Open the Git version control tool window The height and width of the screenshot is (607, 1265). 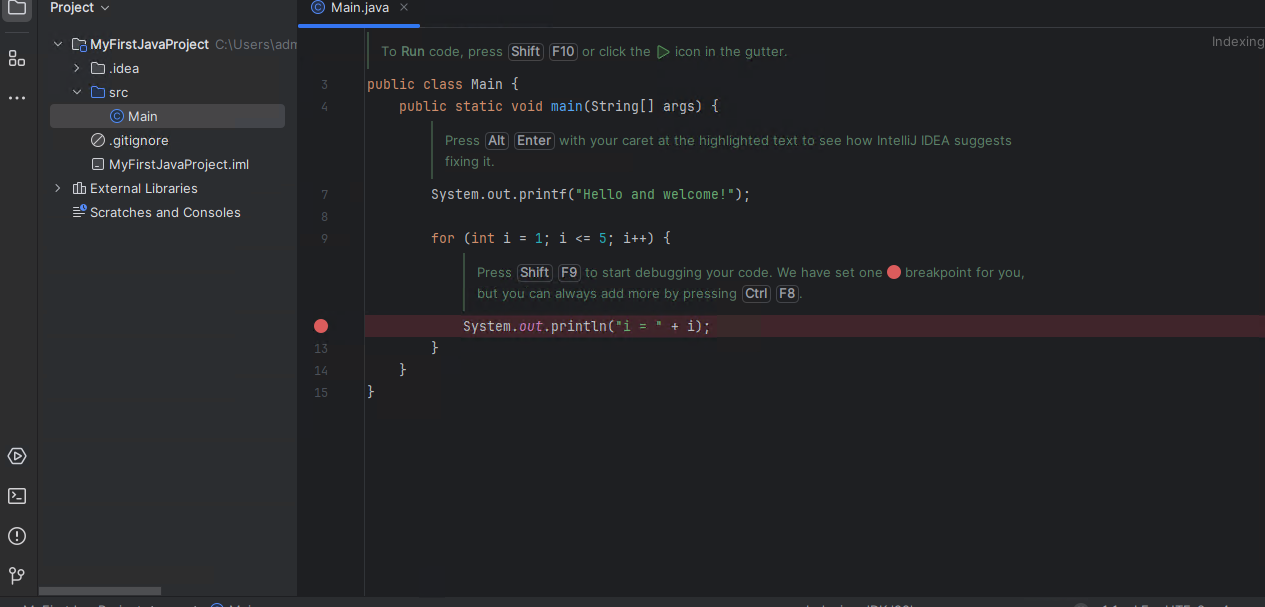[16, 576]
